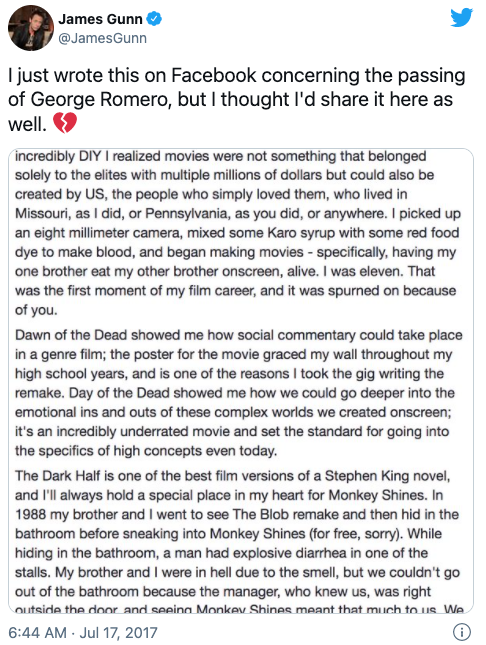Click the broken heart emoji
The width and height of the screenshot is (486, 645).
tap(65, 123)
